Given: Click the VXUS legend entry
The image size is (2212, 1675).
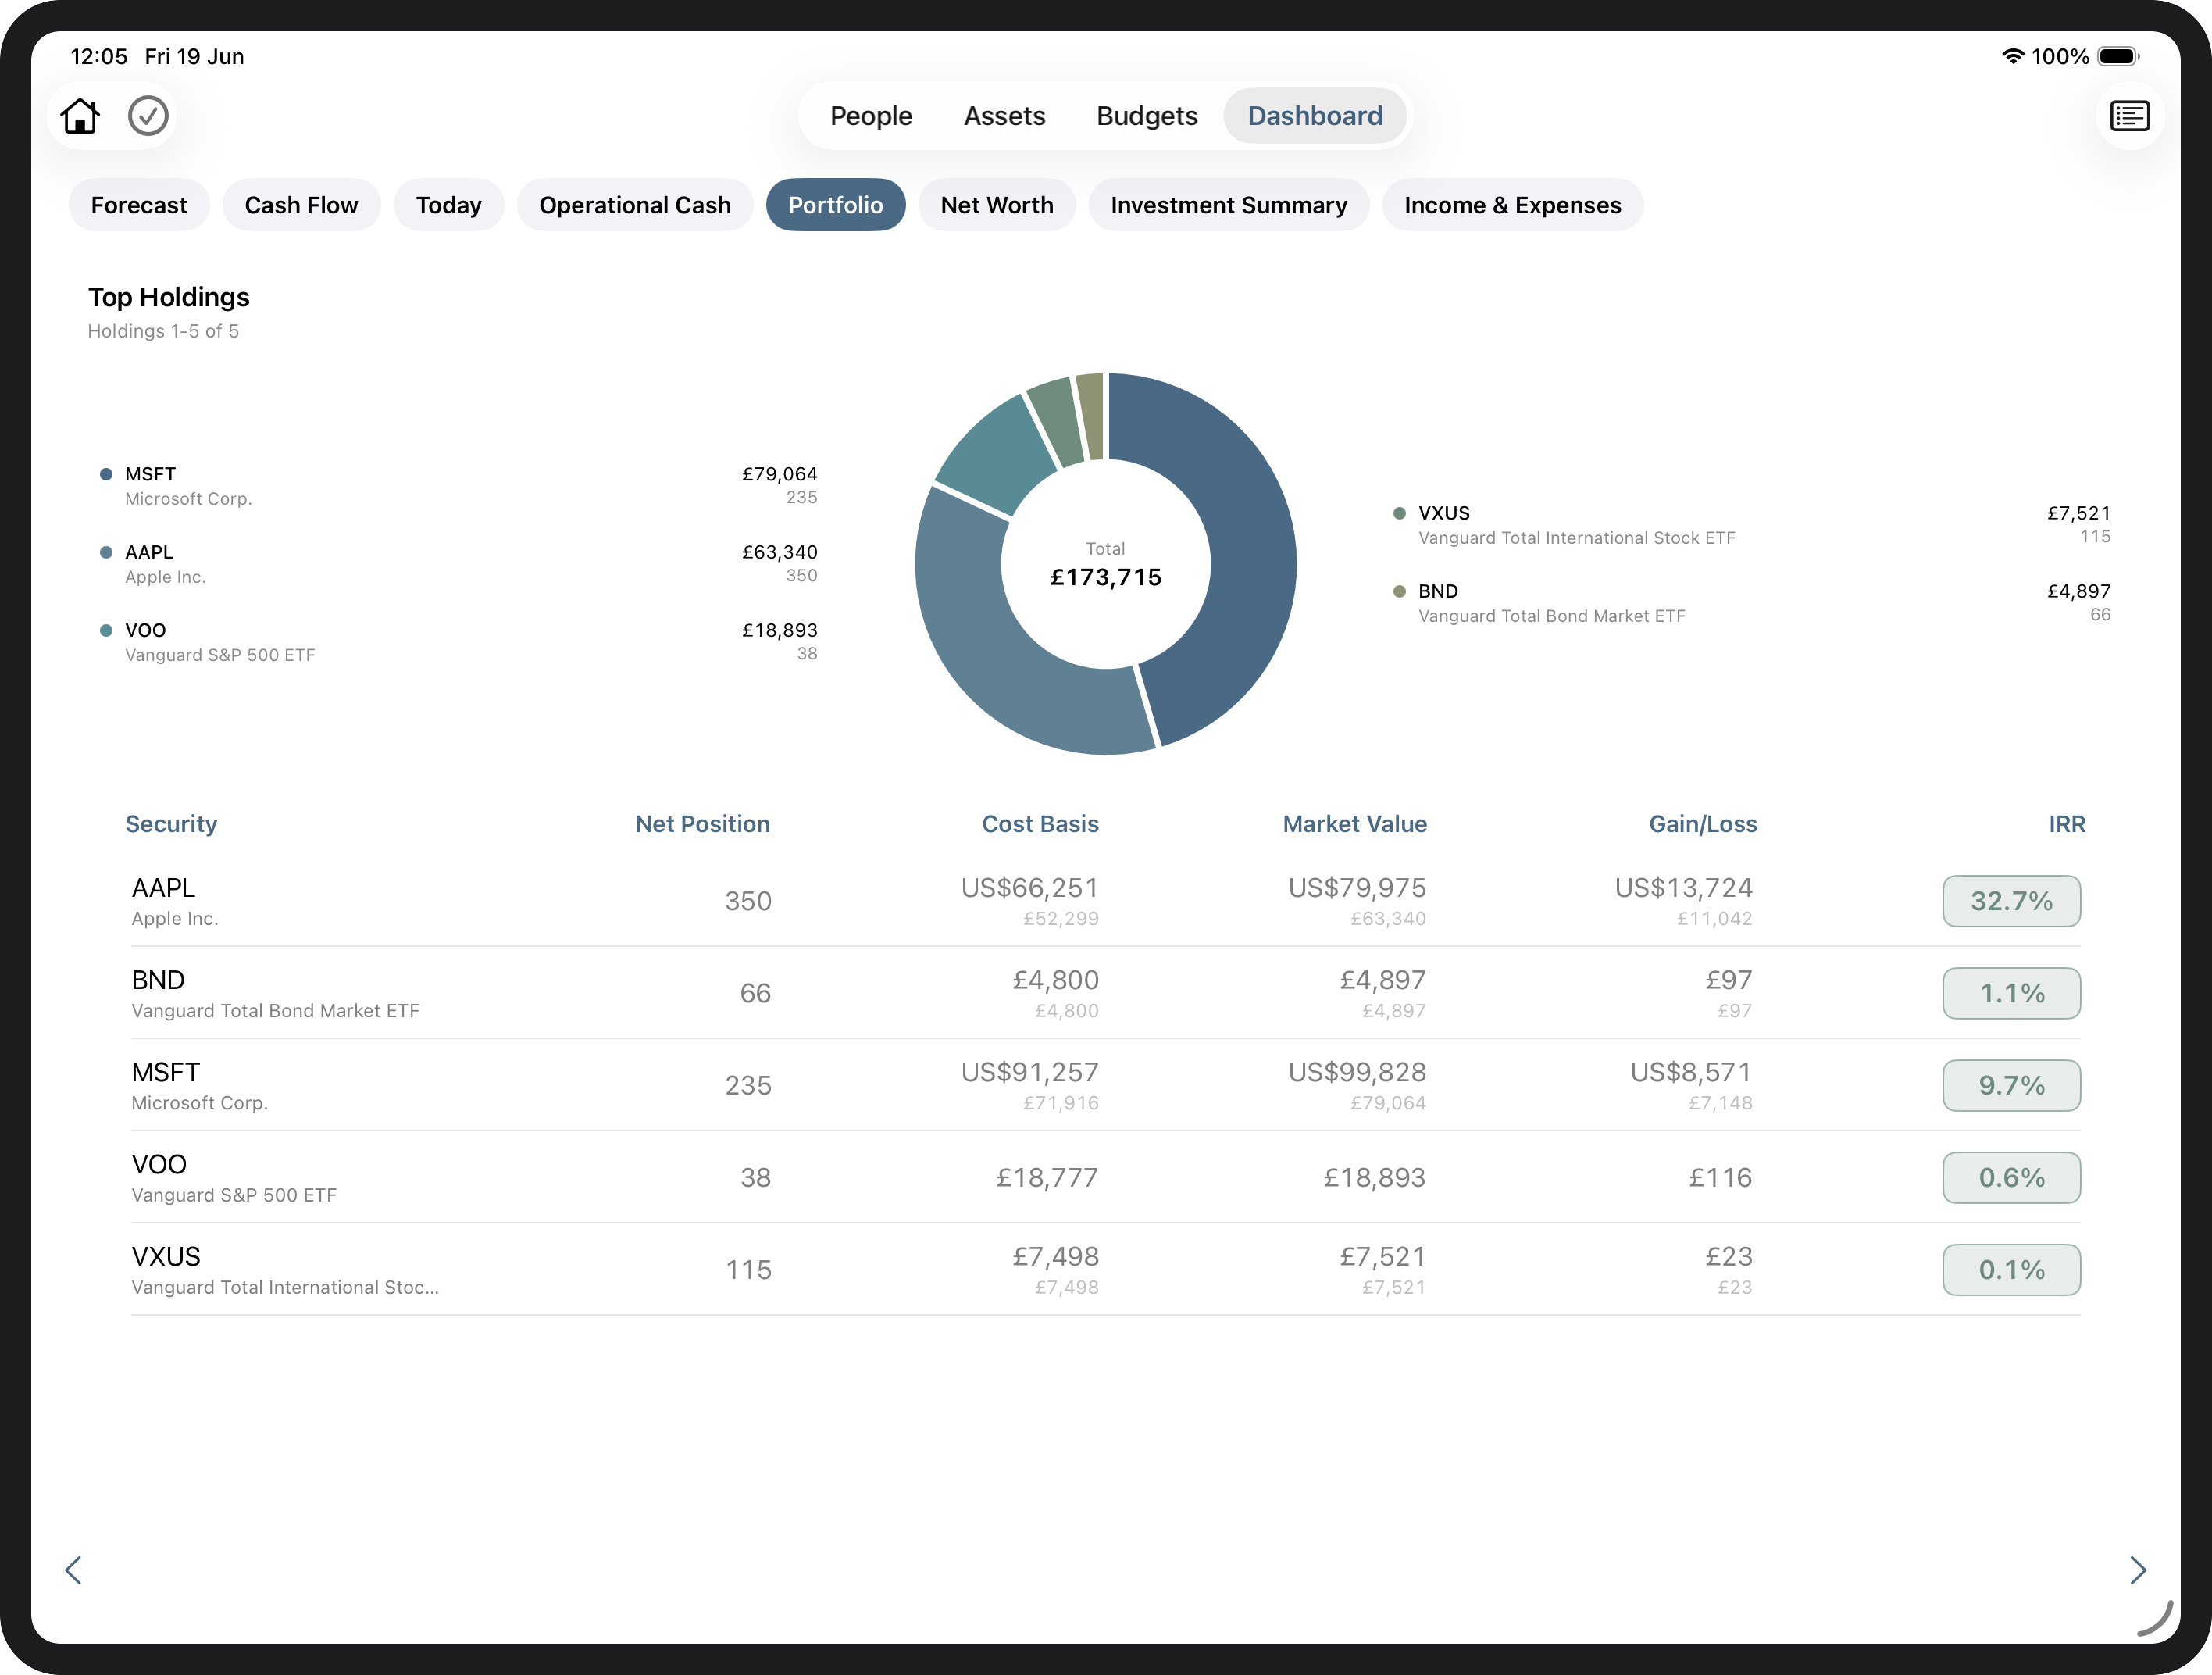Looking at the screenshot, I should coord(1752,525).
